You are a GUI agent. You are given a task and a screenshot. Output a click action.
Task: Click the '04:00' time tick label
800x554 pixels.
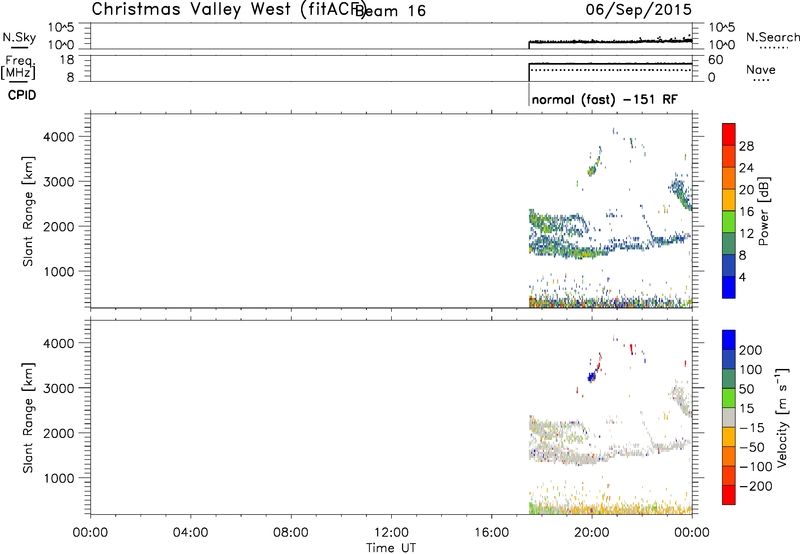[190, 533]
